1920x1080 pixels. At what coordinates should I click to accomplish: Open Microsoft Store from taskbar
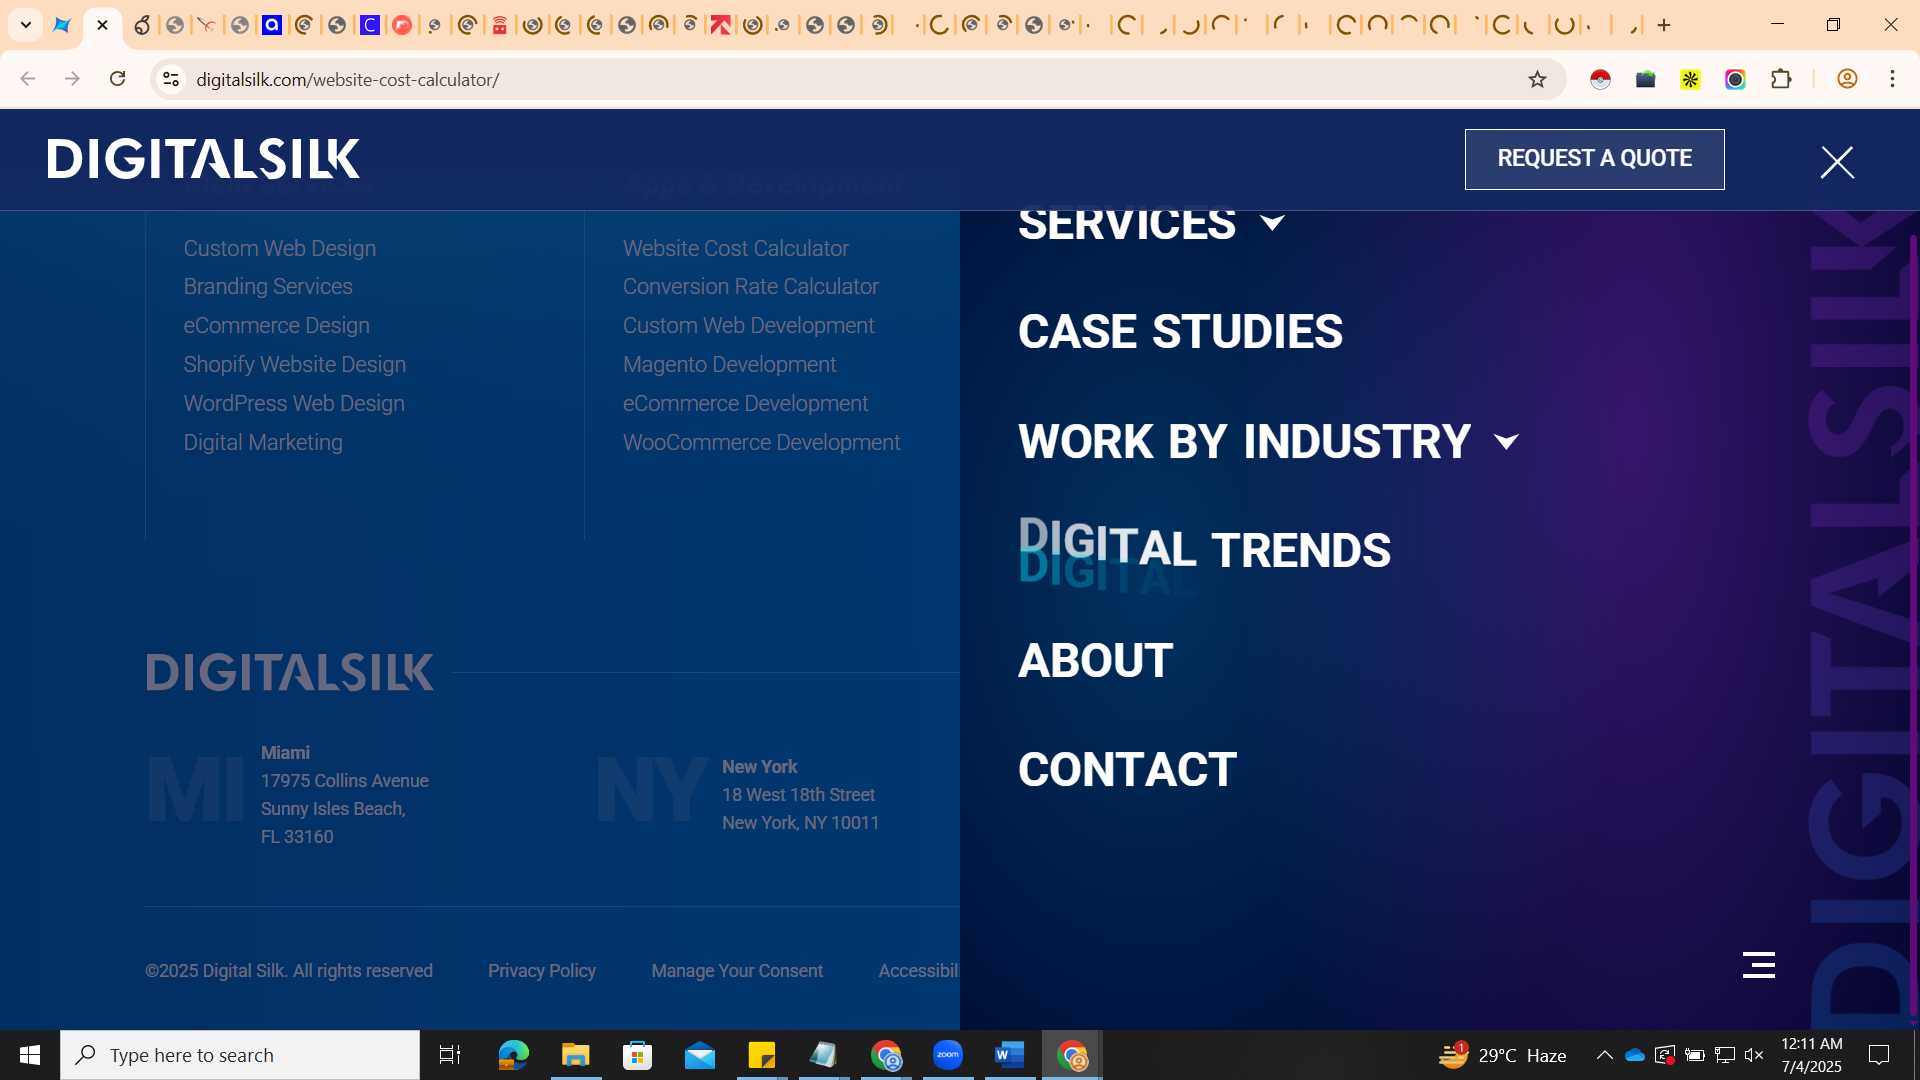[637, 1055]
